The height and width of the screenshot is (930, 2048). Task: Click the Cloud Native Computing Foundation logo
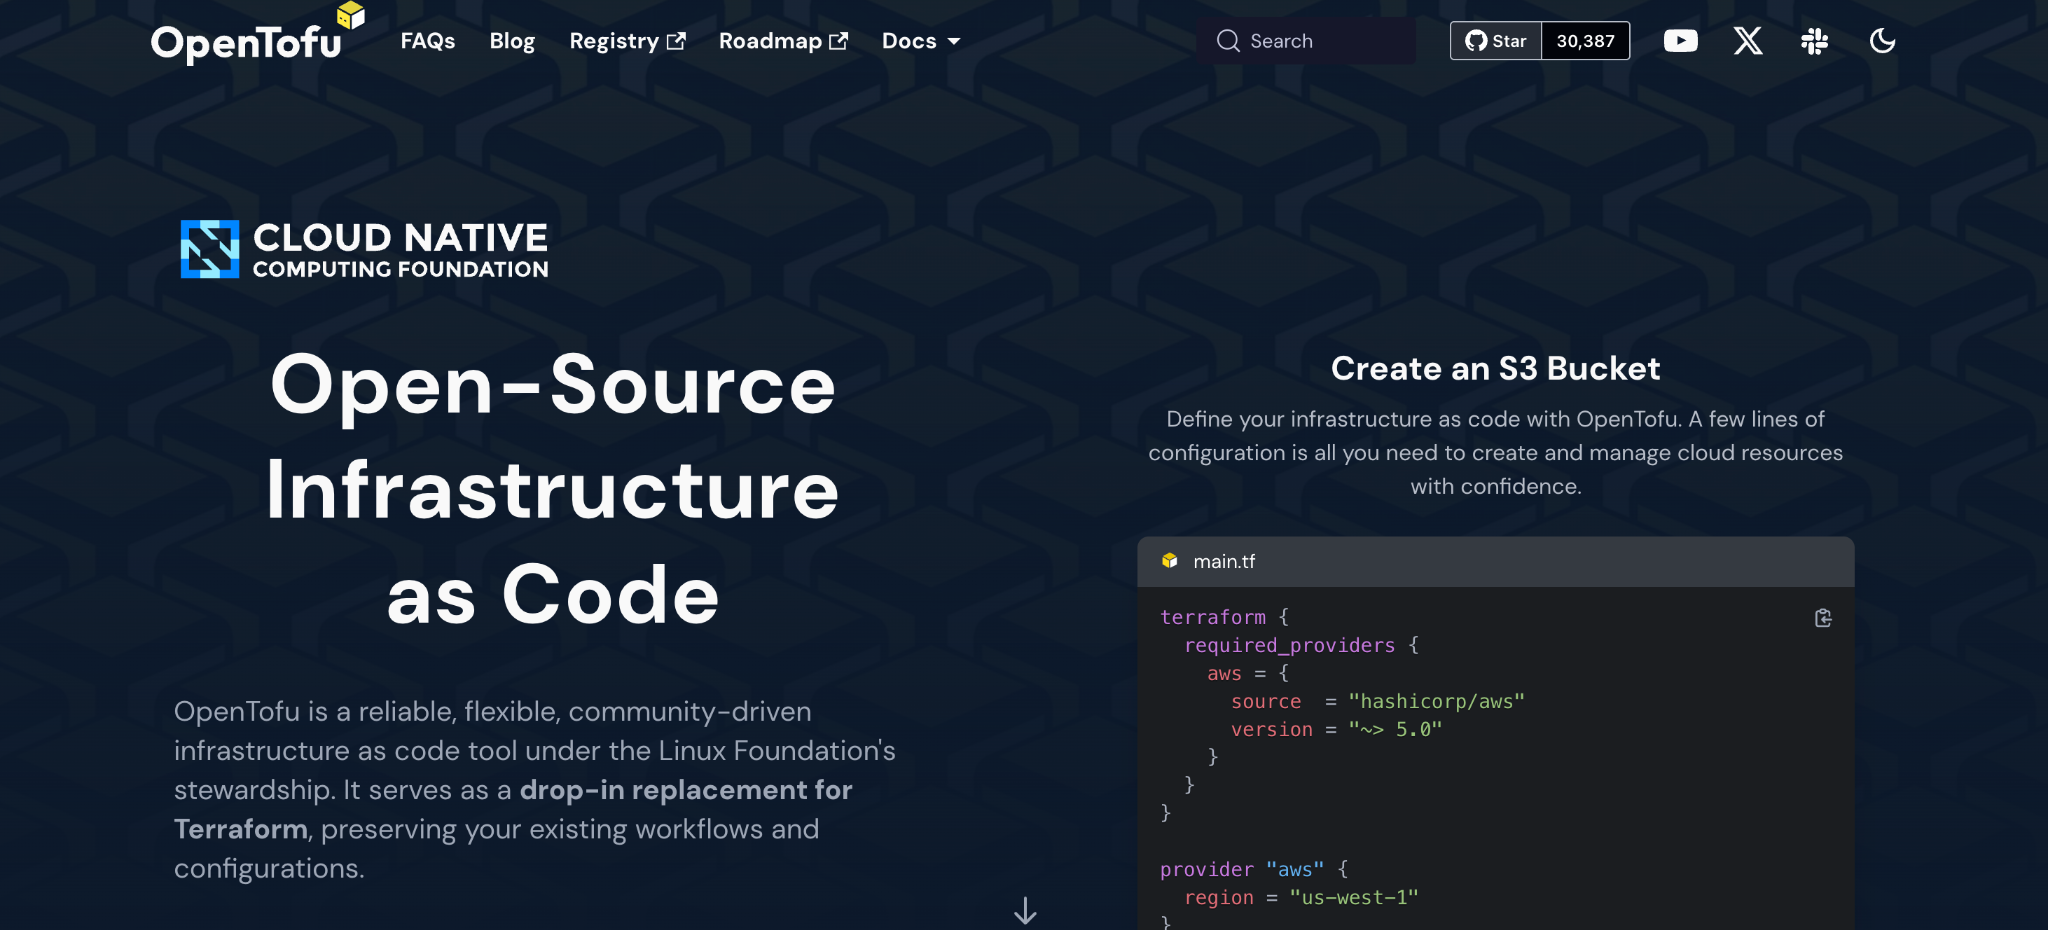pos(364,249)
